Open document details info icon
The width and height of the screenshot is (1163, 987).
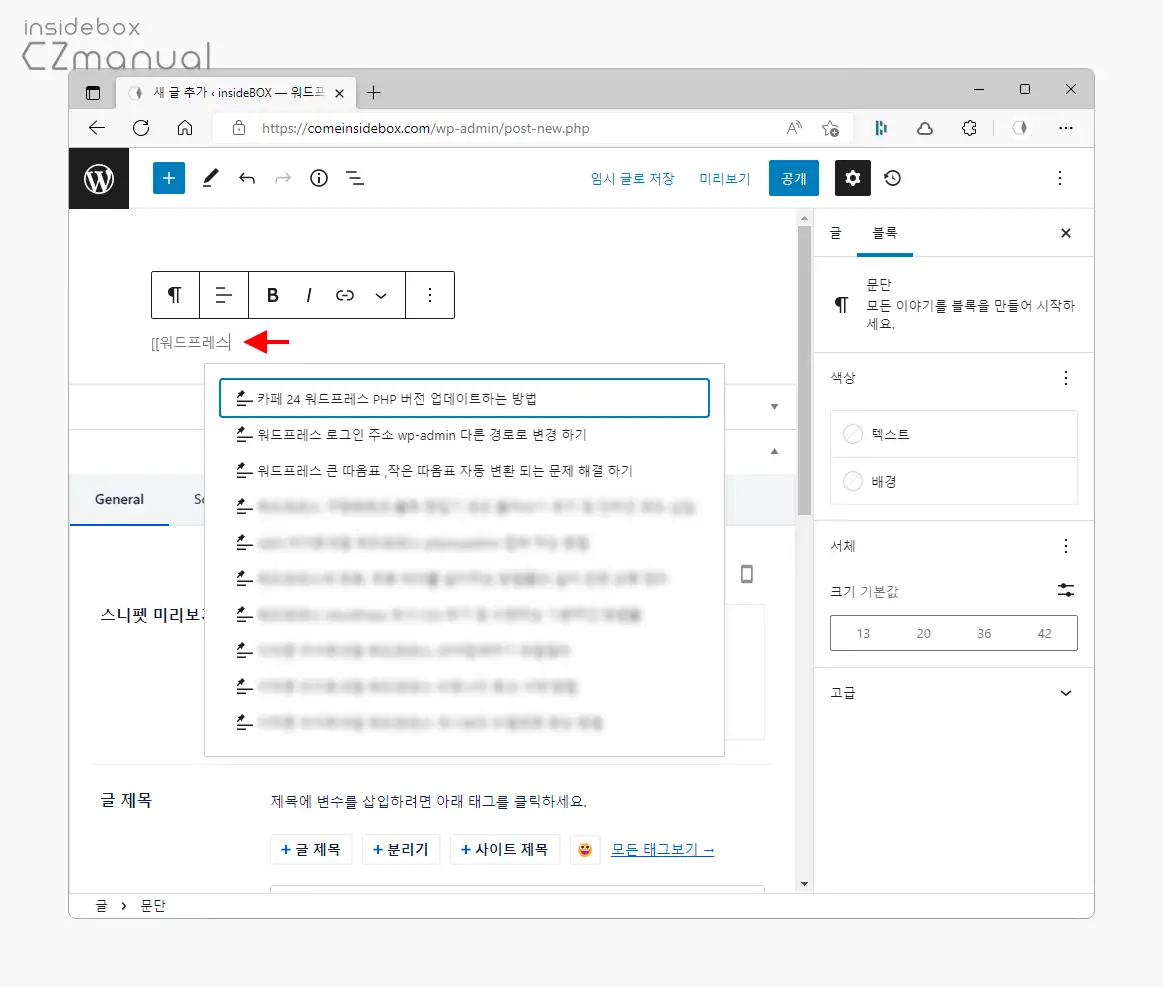tap(319, 178)
